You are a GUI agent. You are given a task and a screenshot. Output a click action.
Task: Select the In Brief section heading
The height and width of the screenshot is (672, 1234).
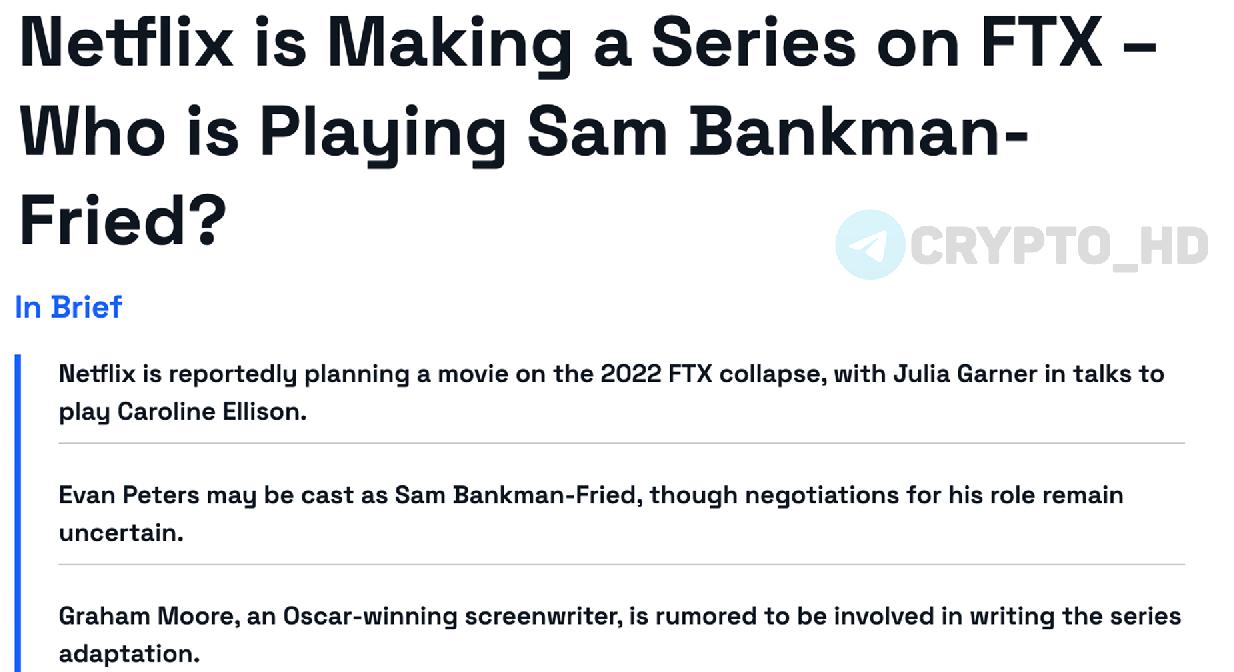69,307
